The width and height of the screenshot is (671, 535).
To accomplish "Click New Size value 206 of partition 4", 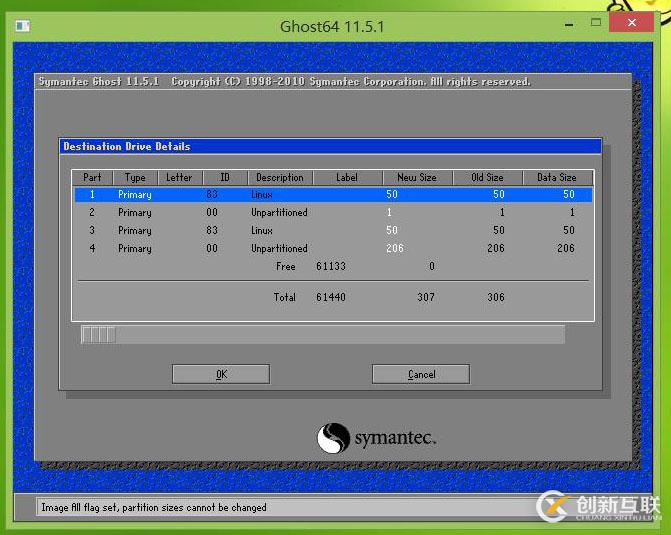I will [395, 248].
